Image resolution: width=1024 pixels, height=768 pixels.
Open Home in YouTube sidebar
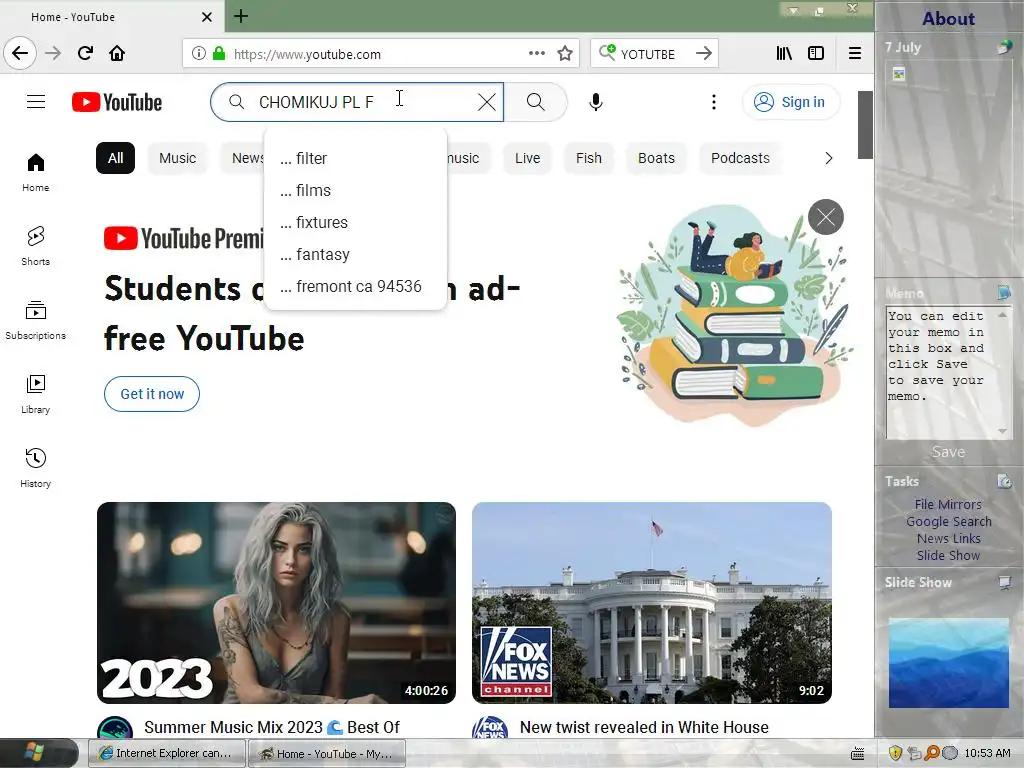click(35, 172)
